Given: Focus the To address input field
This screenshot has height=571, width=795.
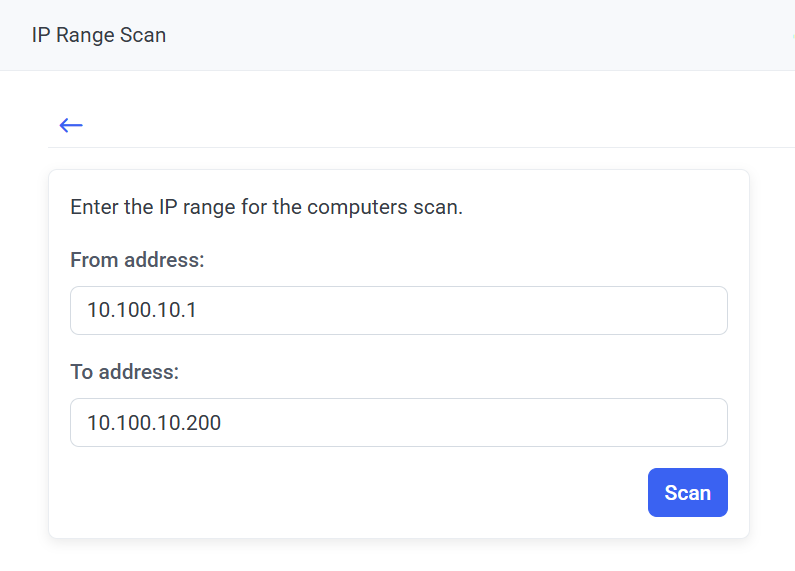Looking at the screenshot, I should click(398, 422).
